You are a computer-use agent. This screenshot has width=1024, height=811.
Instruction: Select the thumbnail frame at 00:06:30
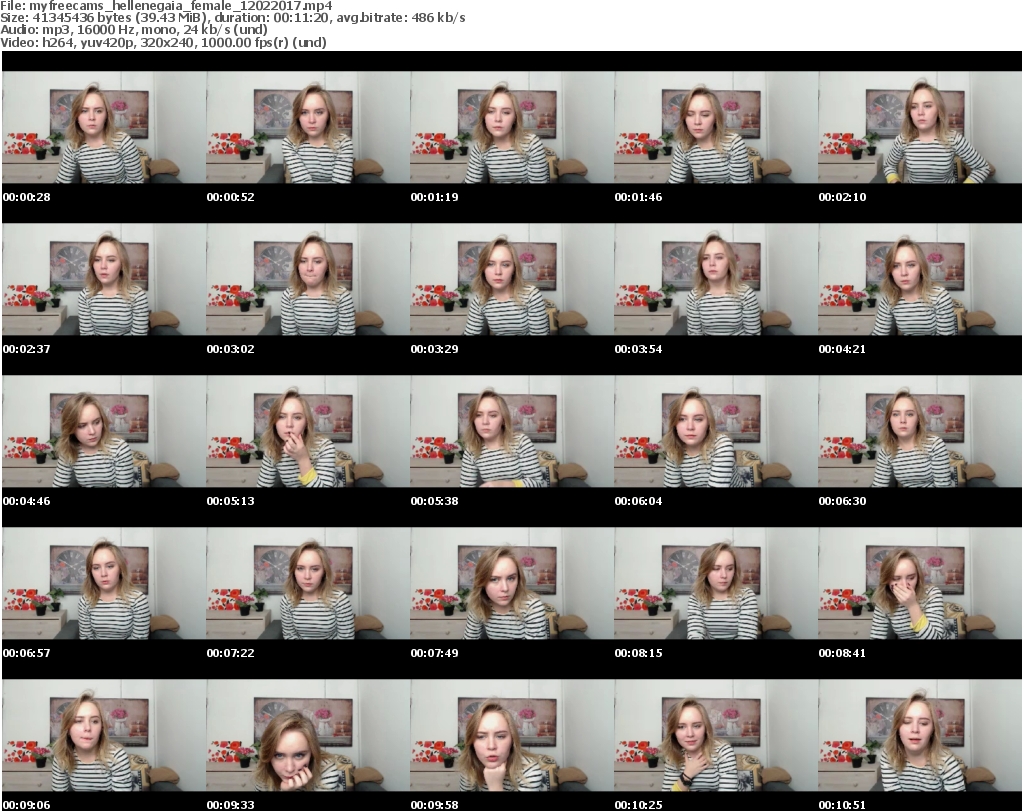tap(920, 432)
